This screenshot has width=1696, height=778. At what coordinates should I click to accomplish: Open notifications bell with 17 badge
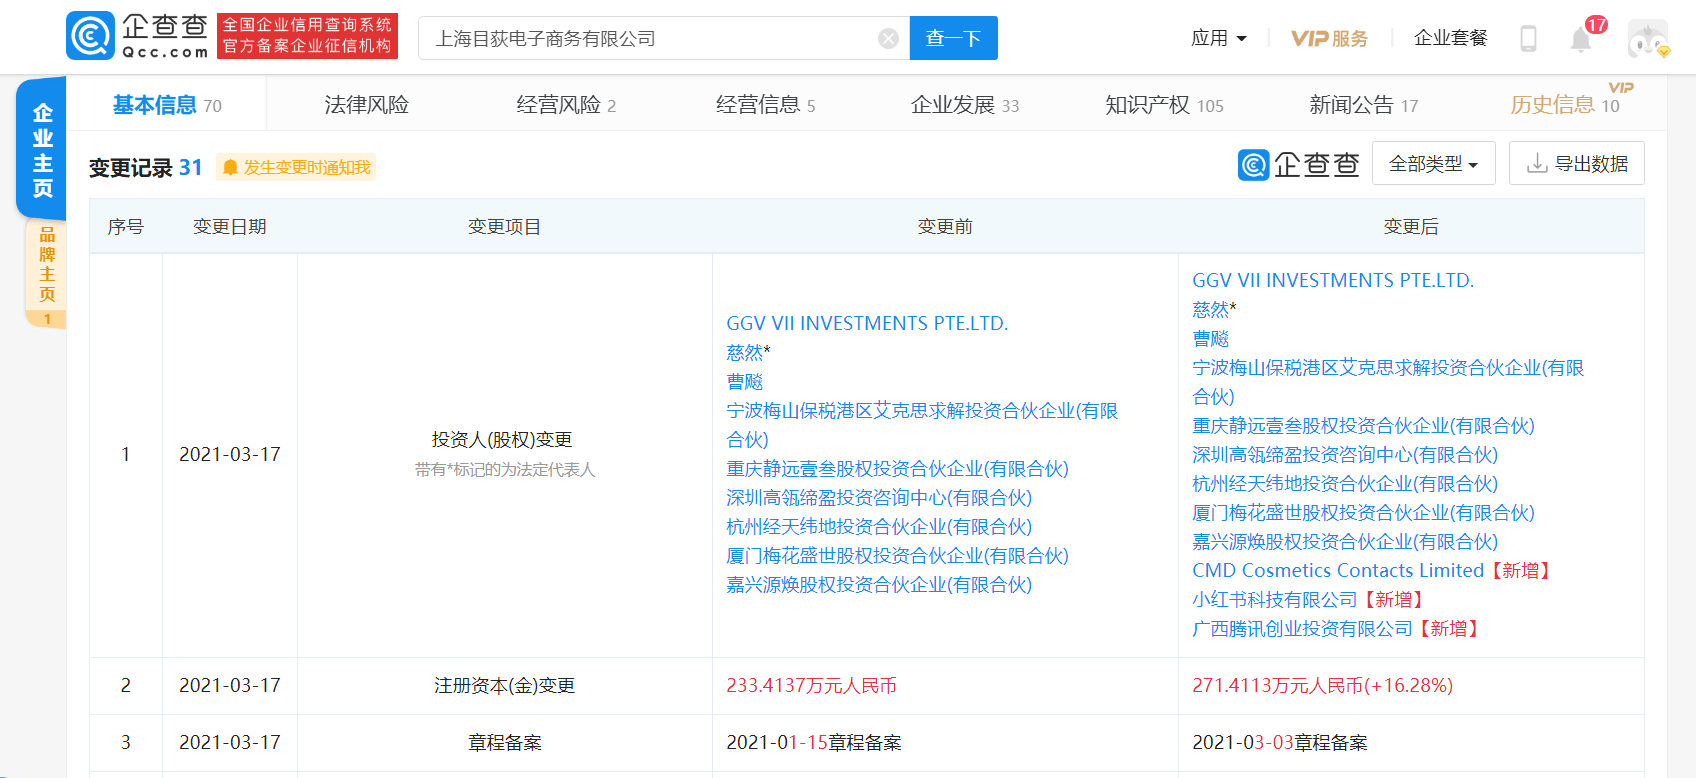(x=1581, y=39)
